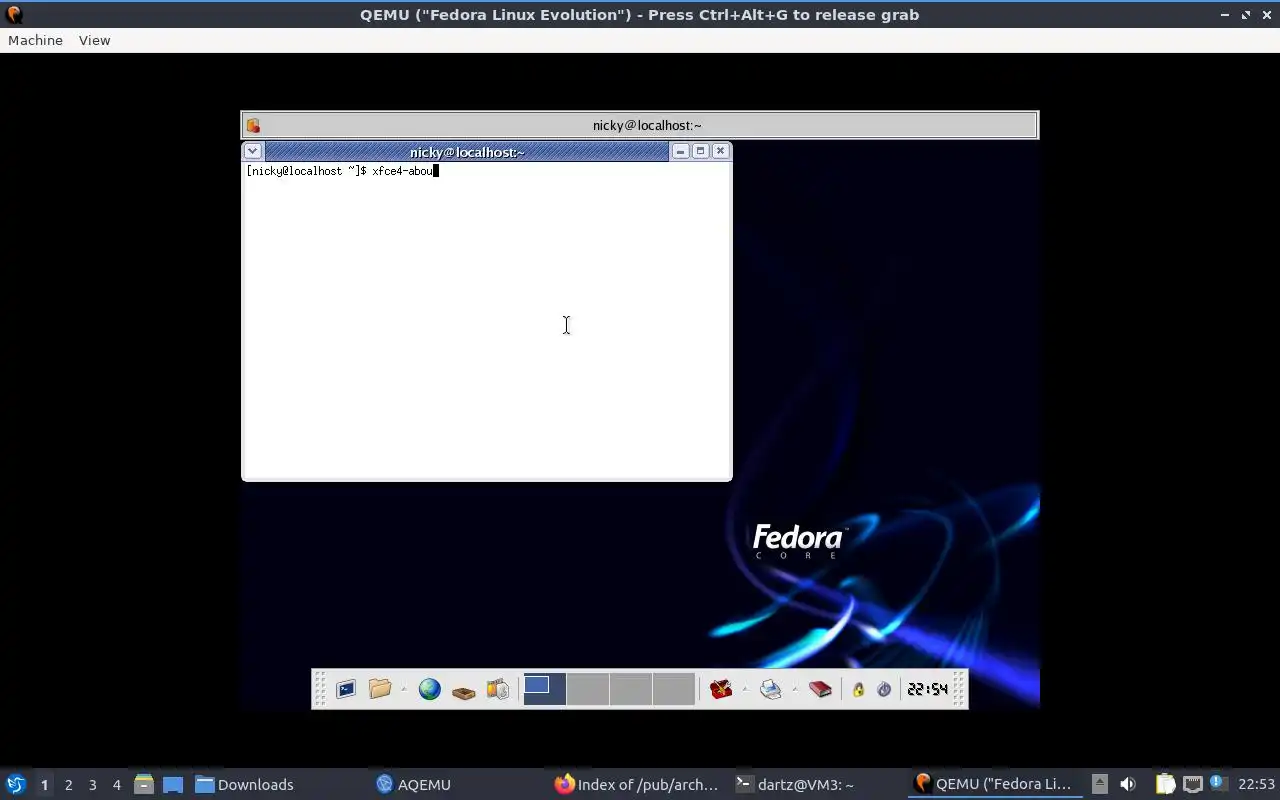Open the network connection tray icon

tap(1192, 784)
